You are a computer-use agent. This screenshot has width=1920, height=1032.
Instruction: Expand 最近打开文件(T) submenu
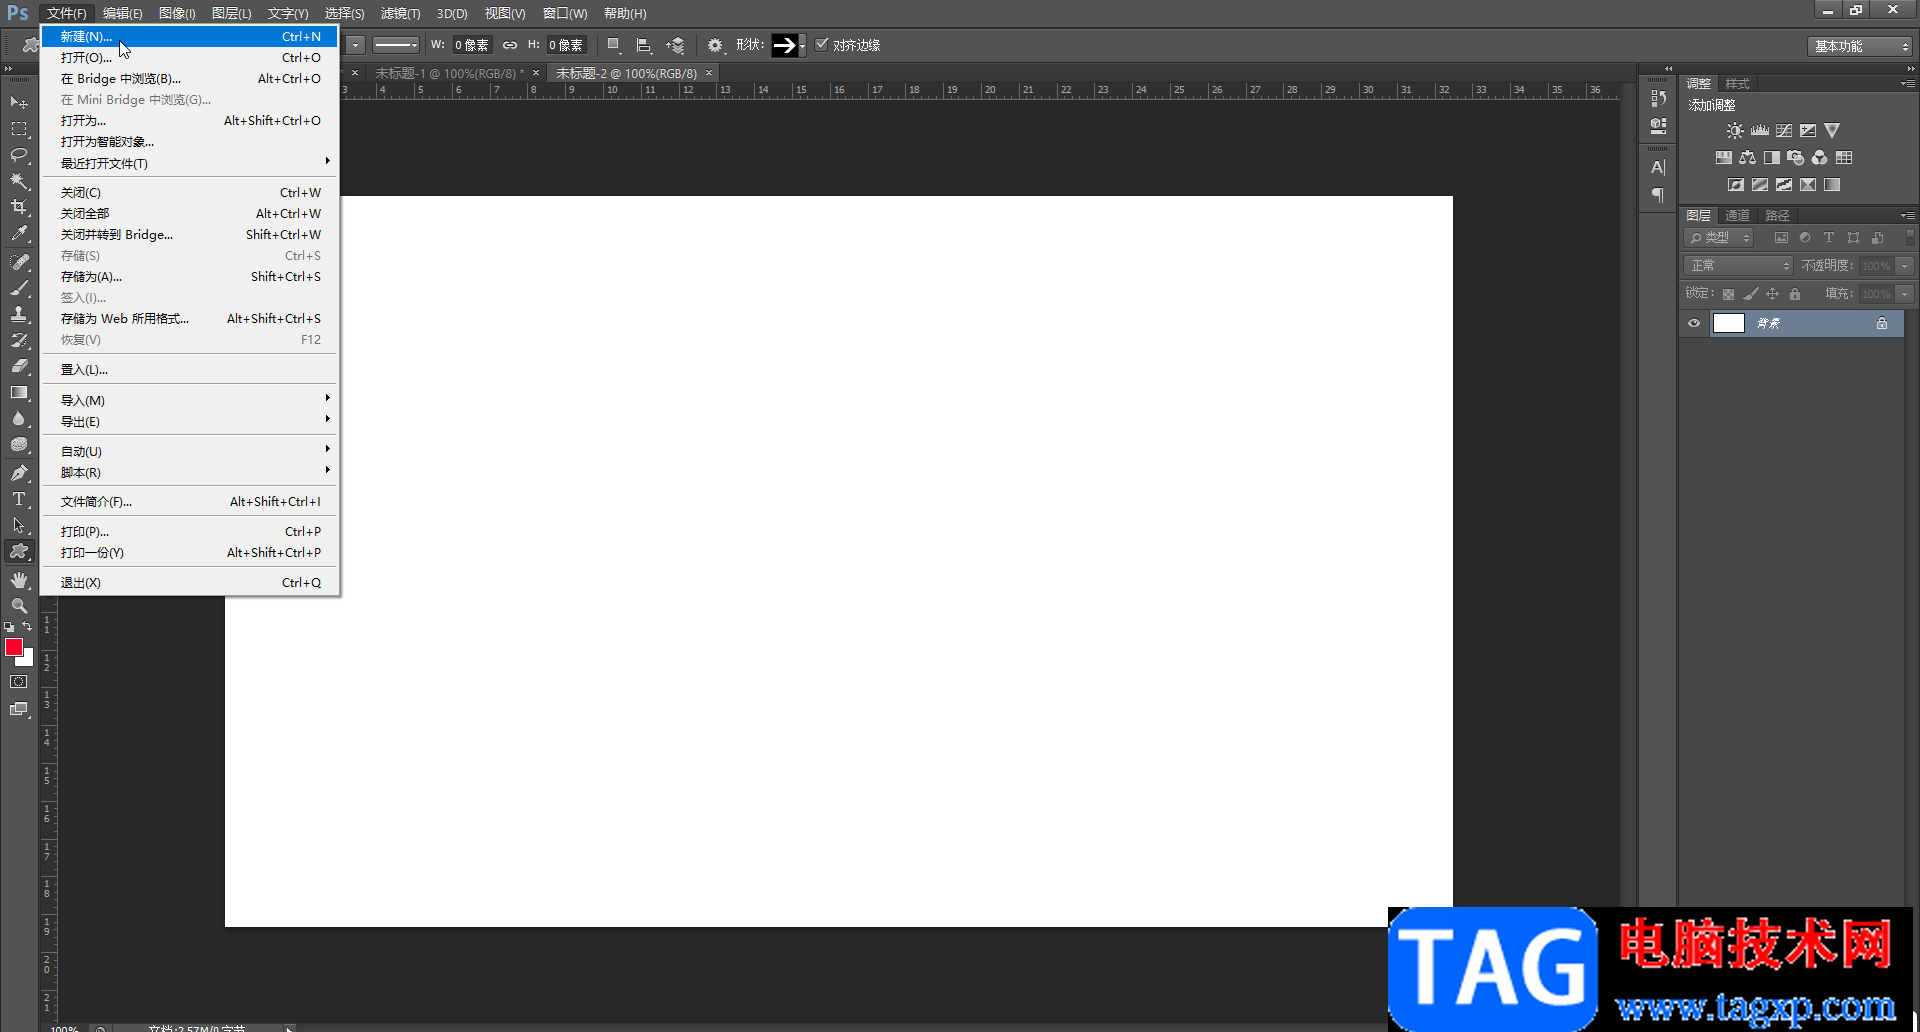pos(190,163)
